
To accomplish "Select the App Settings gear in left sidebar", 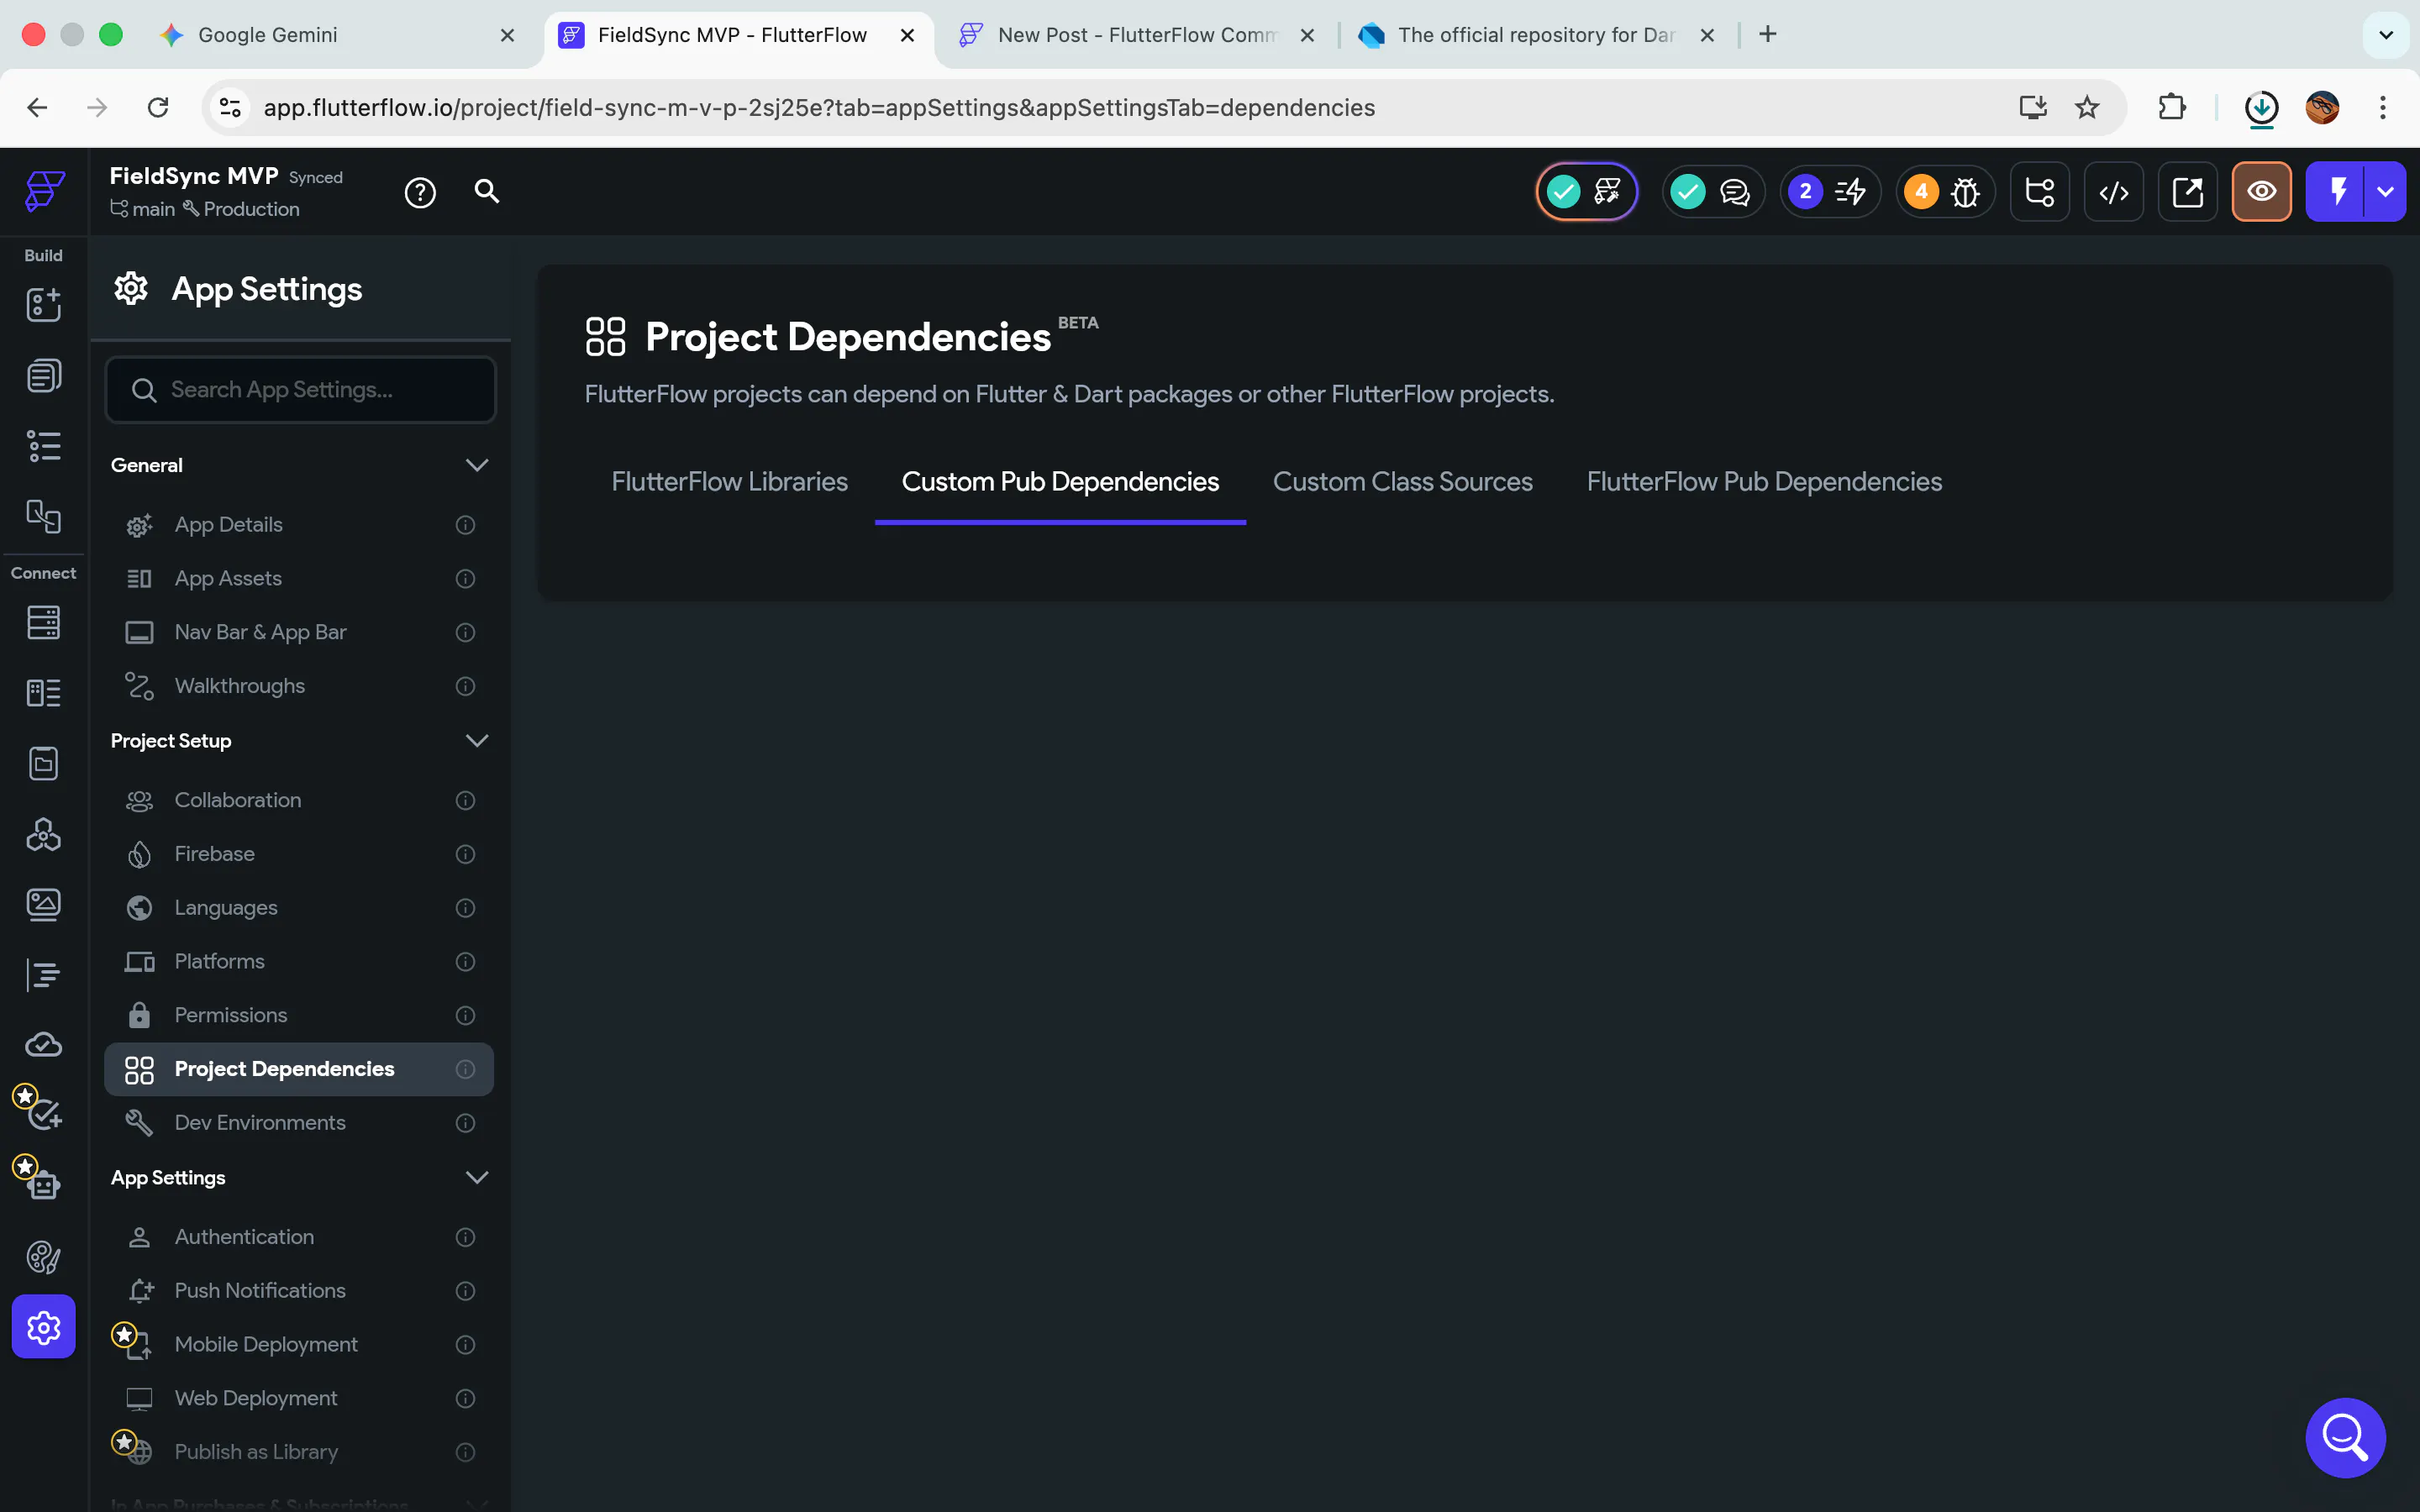I will click(x=43, y=1327).
